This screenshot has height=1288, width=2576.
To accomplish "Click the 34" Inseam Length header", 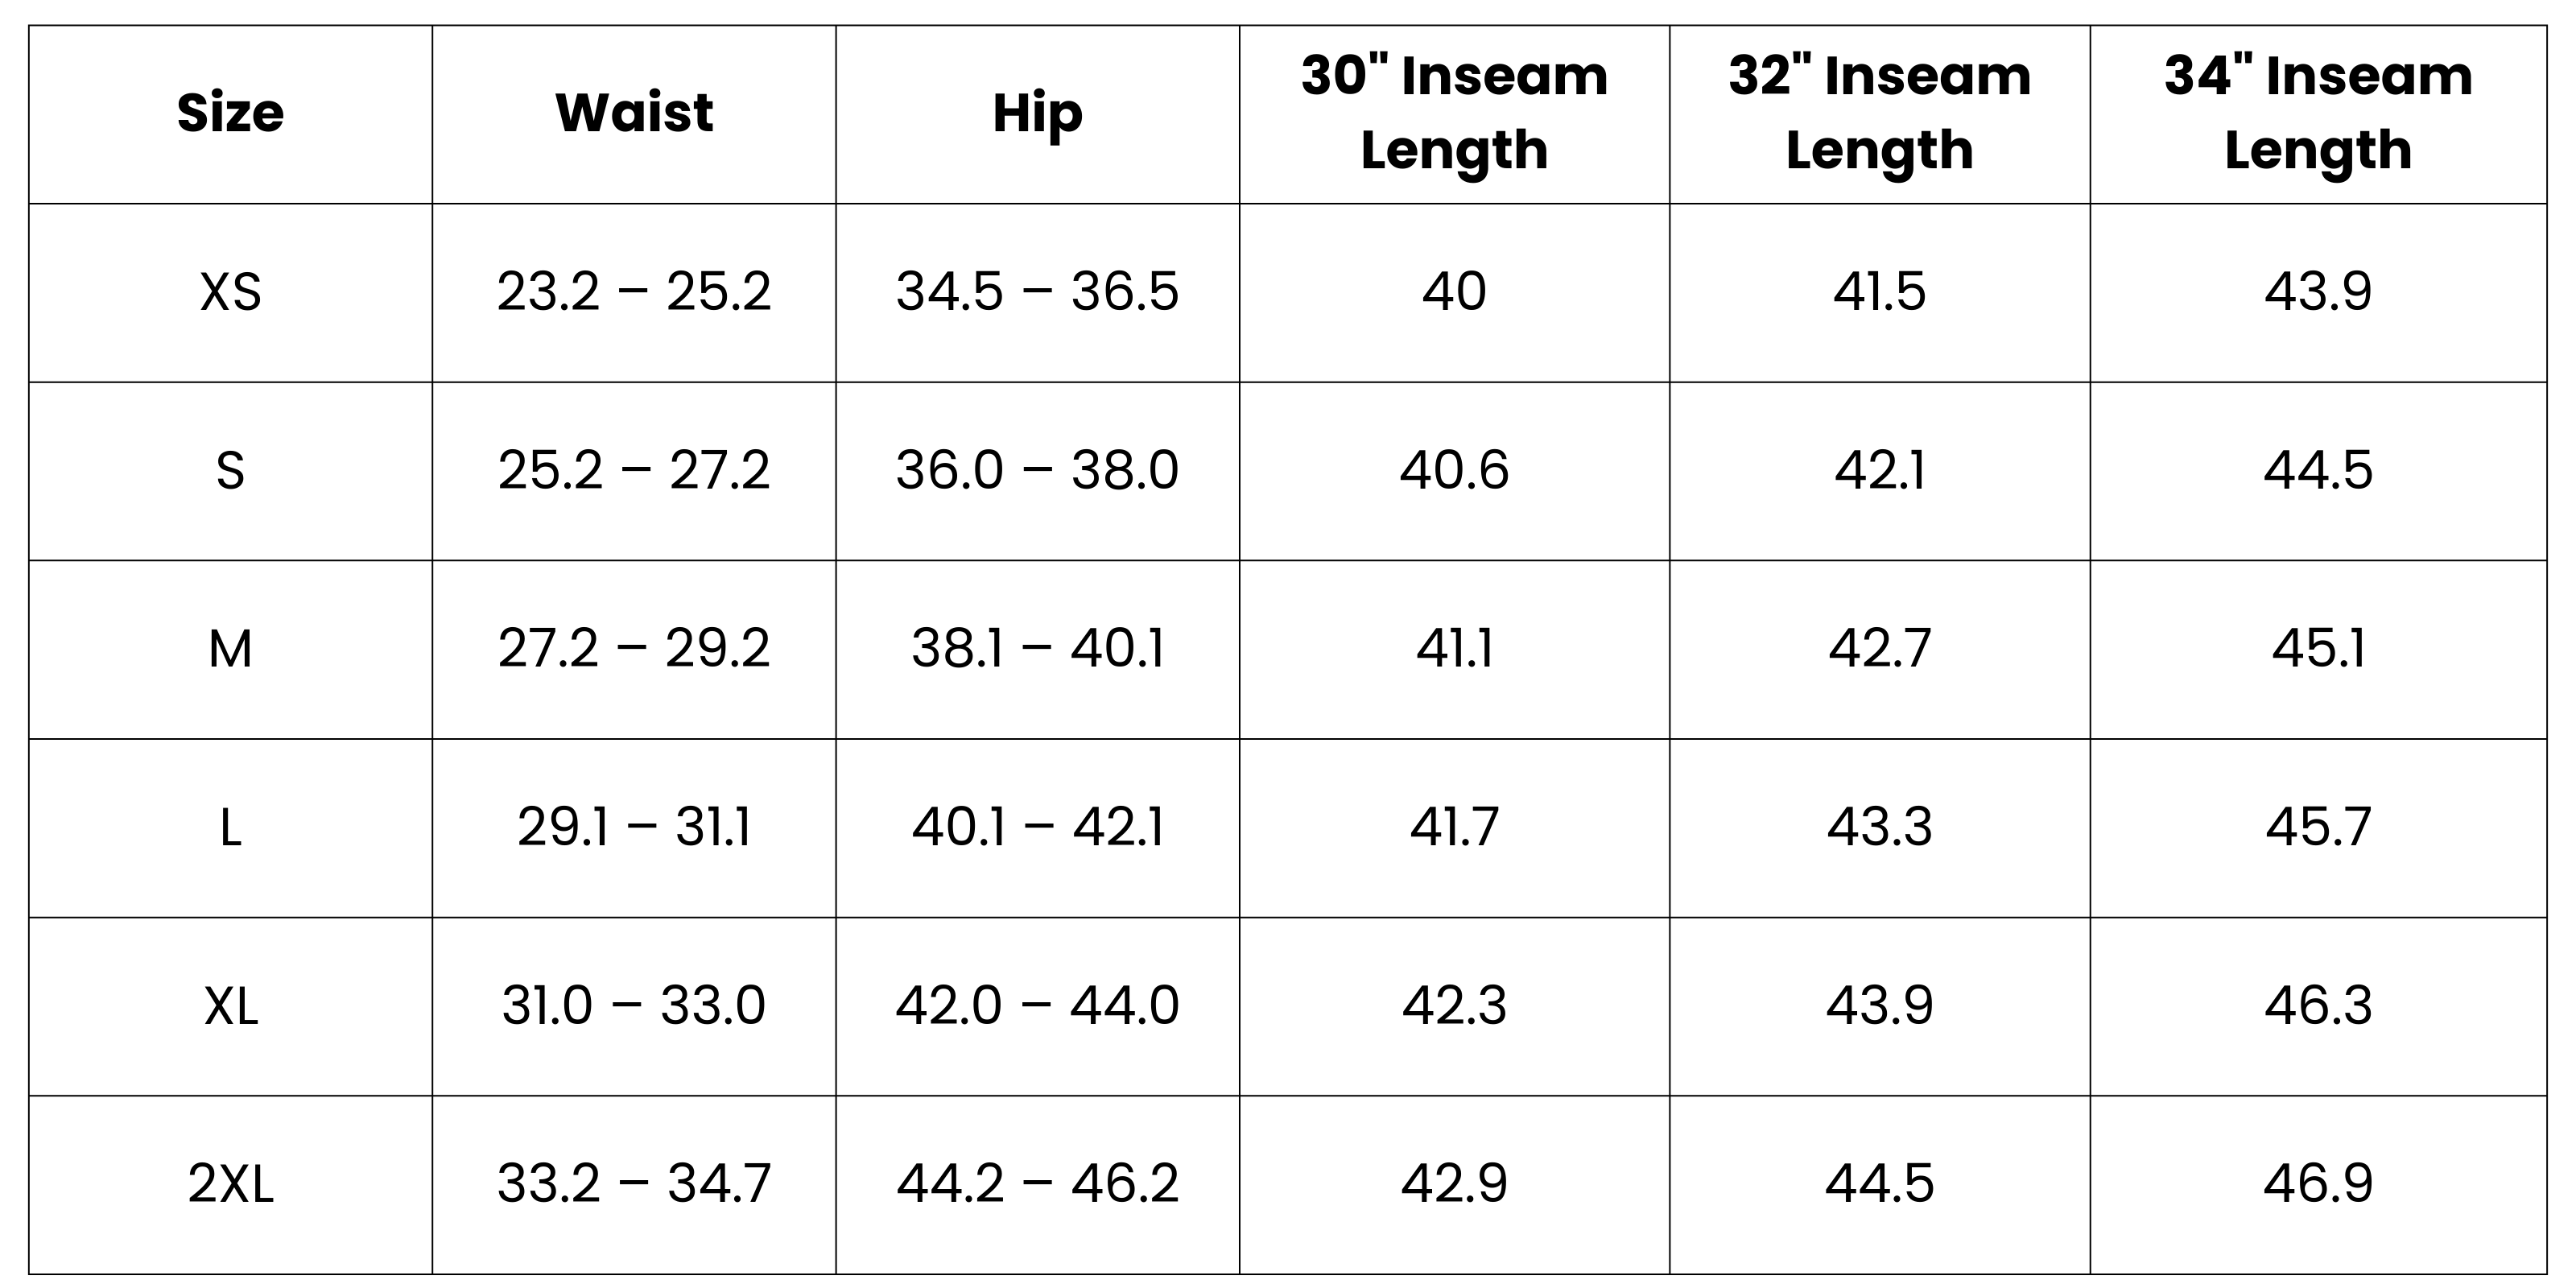I will click(2318, 113).
